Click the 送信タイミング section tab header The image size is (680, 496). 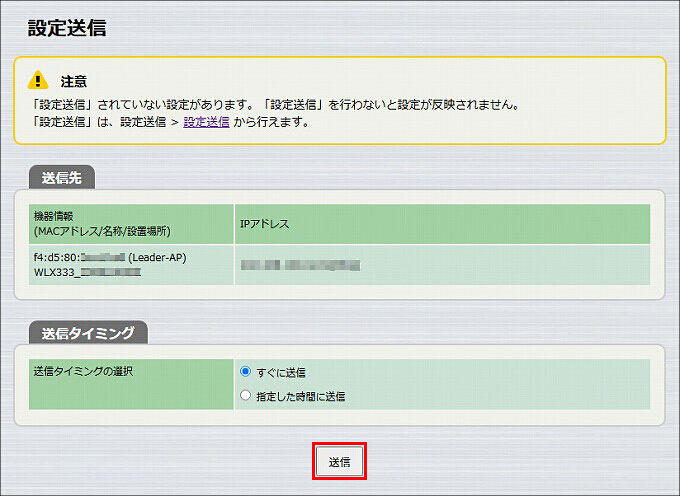pos(88,333)
